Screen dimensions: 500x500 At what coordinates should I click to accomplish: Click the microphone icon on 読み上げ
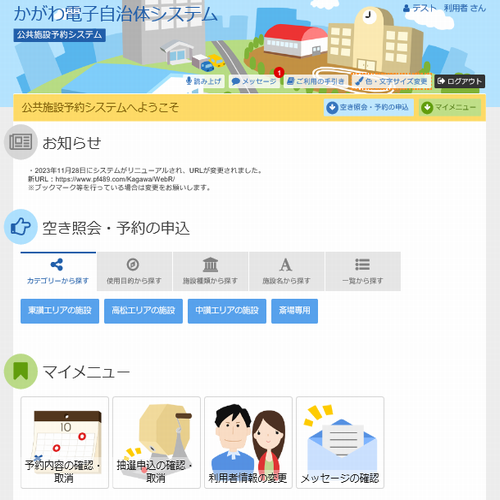(x=189, y=81)
